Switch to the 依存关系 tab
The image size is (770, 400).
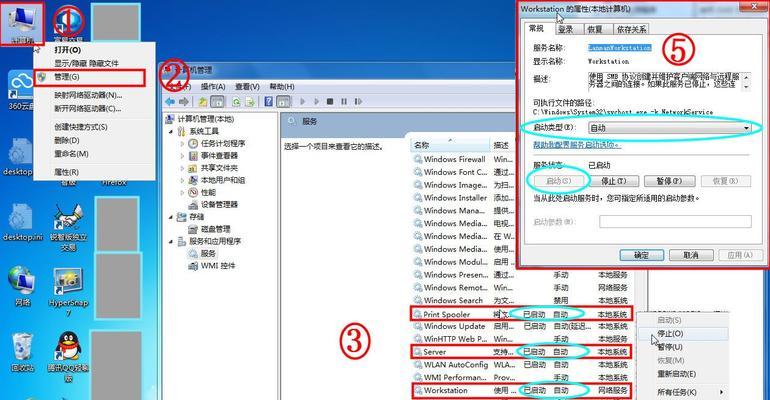[x=632, y=29]
